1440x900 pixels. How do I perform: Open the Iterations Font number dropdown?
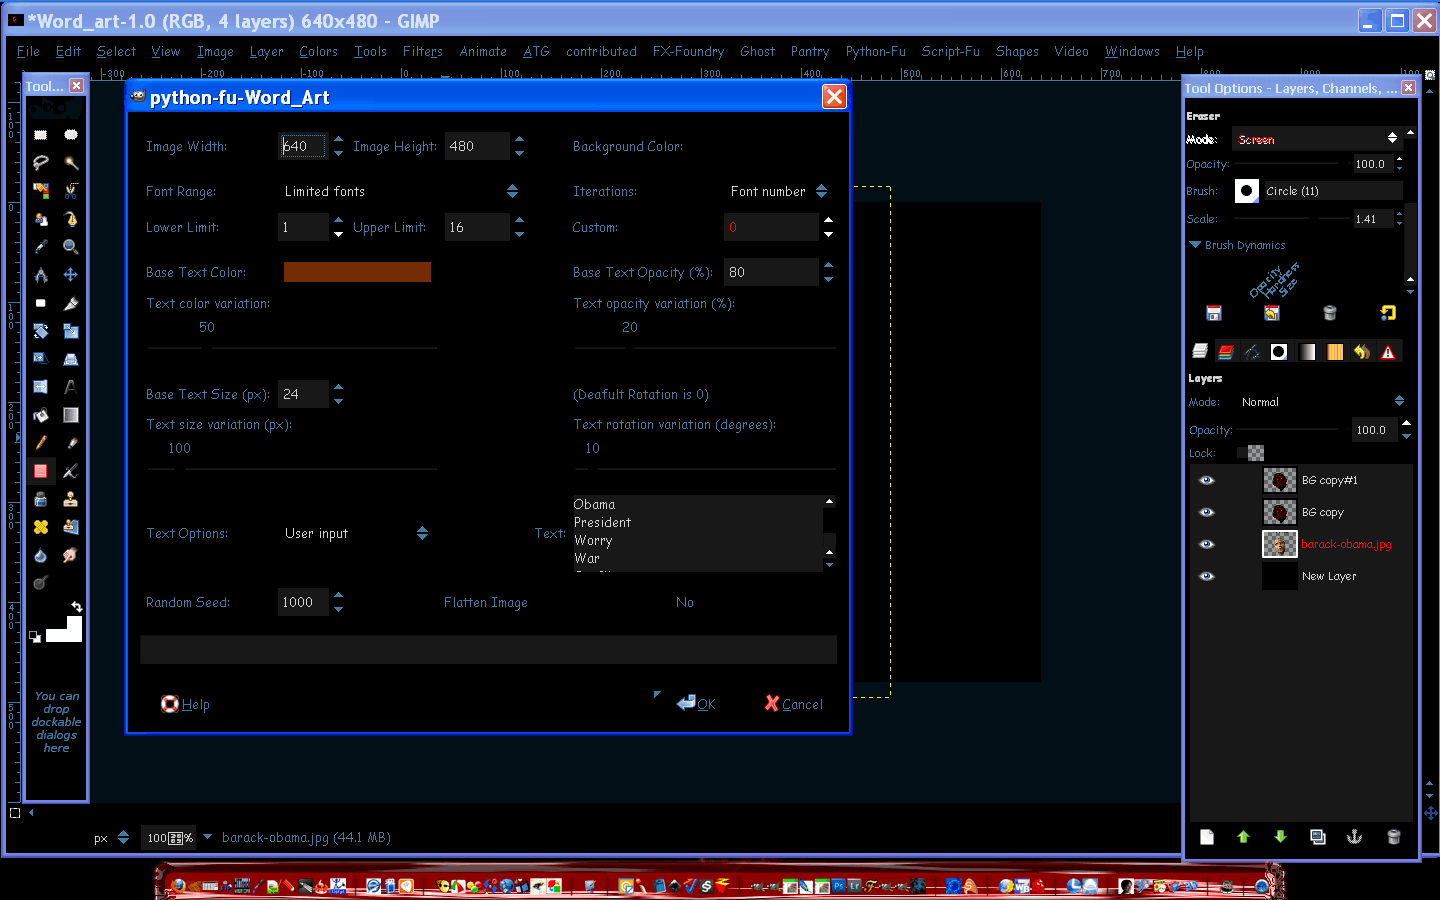point(778,191)
